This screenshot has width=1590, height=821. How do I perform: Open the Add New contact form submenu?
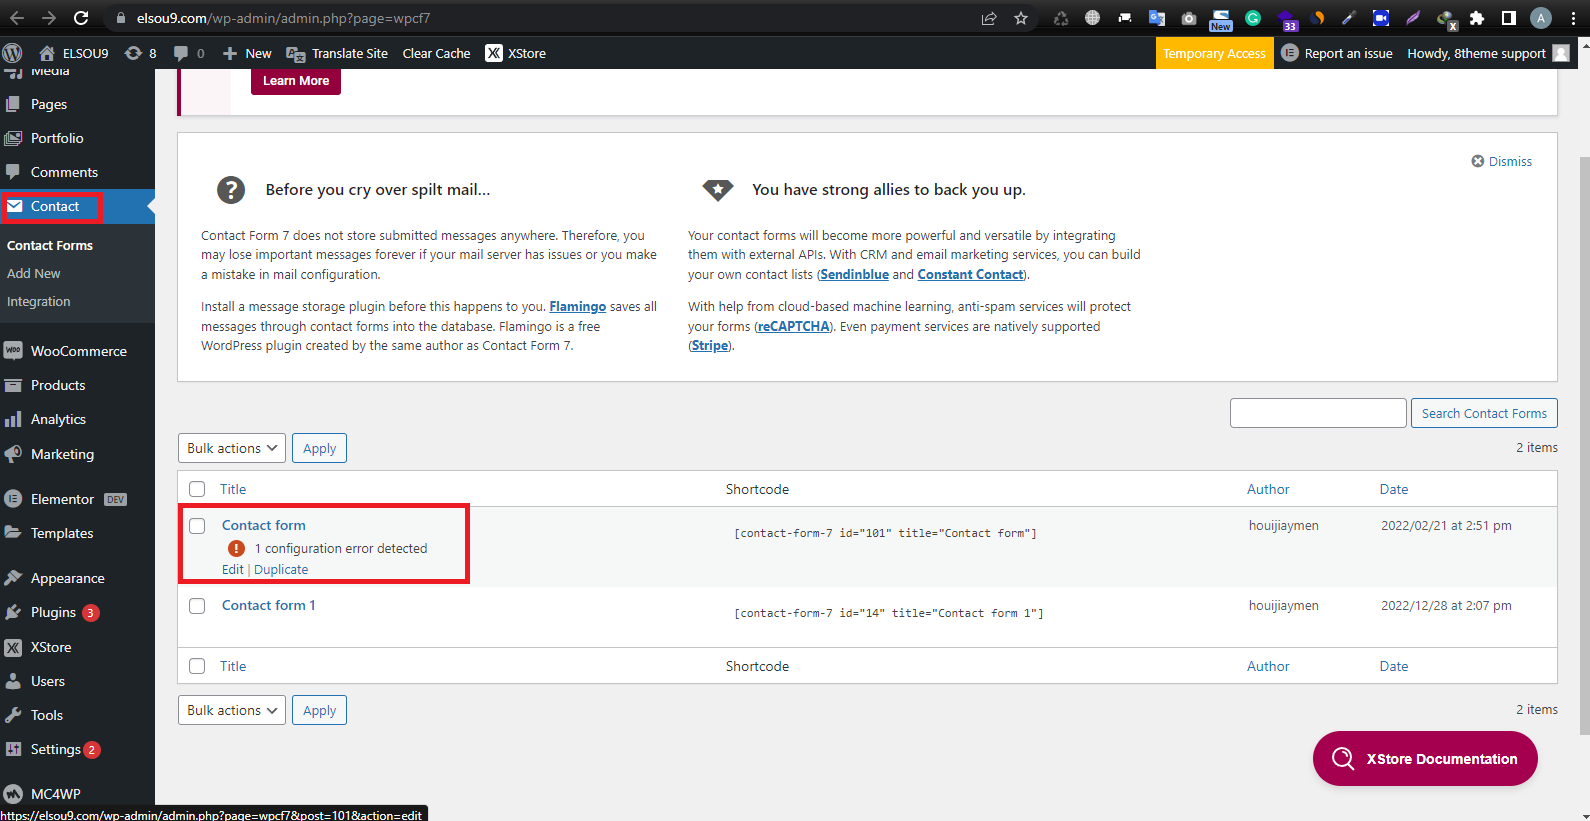click(x=34, y=273)
